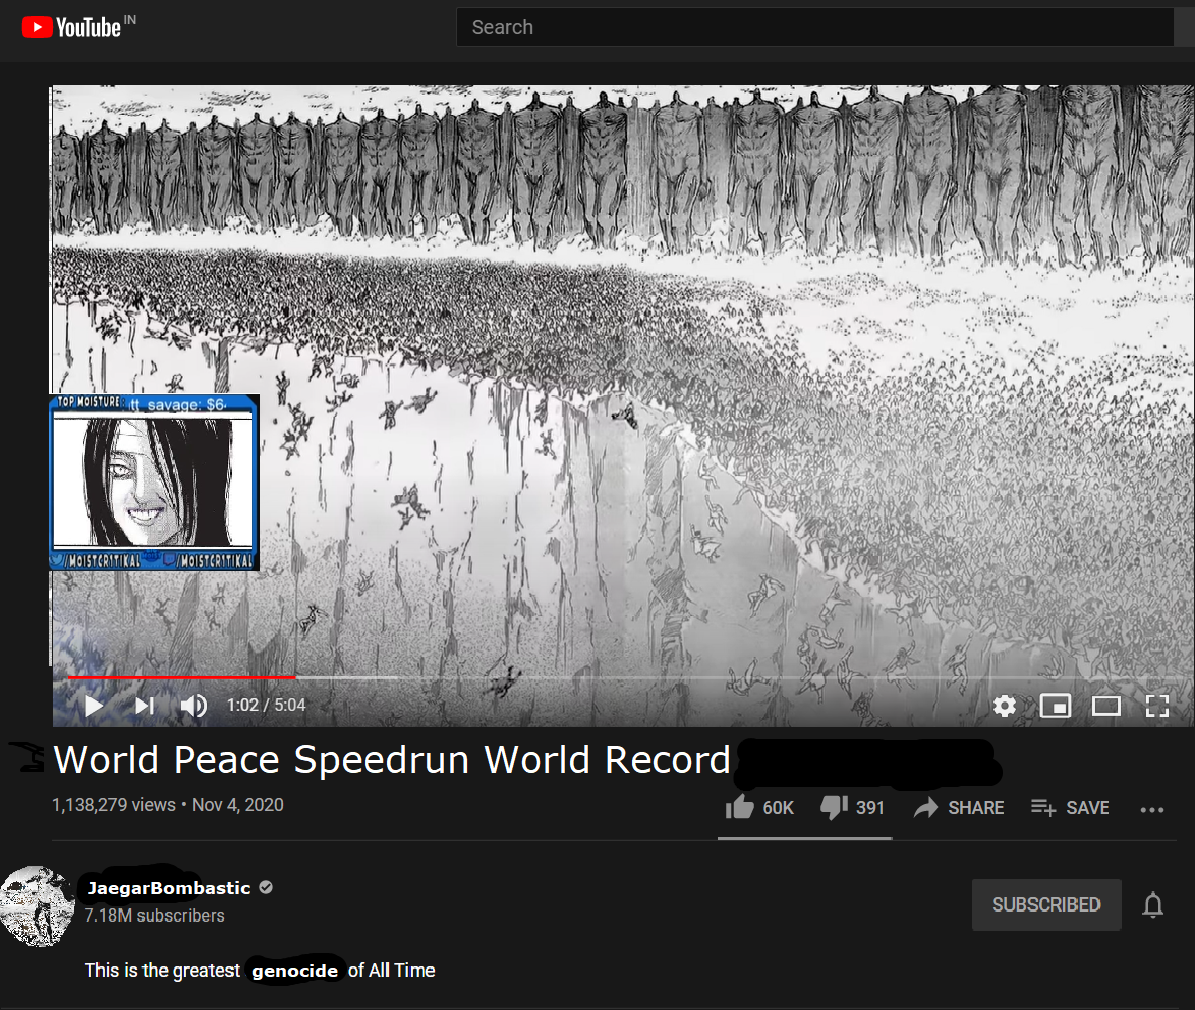
Task: Share this video
Action: (x=959, y=807)
